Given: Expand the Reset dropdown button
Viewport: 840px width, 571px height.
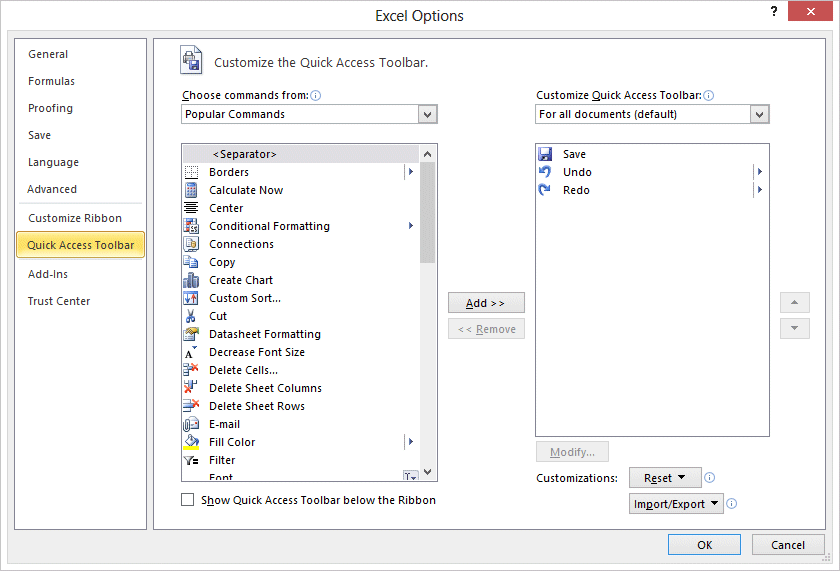Looking at the screenshot, I should tap(665, 478).
